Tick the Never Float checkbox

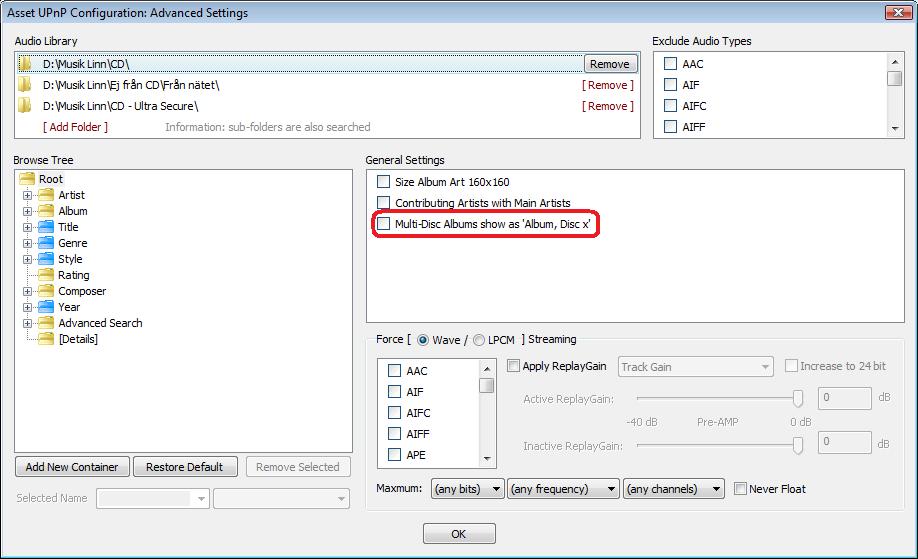[741, 488]
